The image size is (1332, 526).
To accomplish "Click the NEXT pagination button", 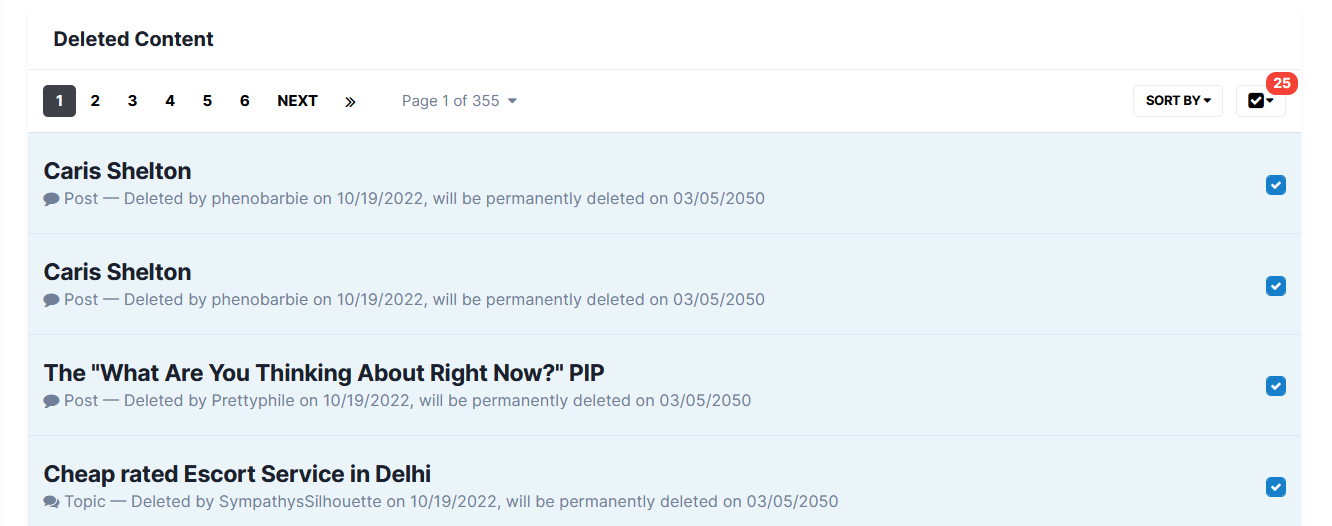I will click(x=297, y=101).
